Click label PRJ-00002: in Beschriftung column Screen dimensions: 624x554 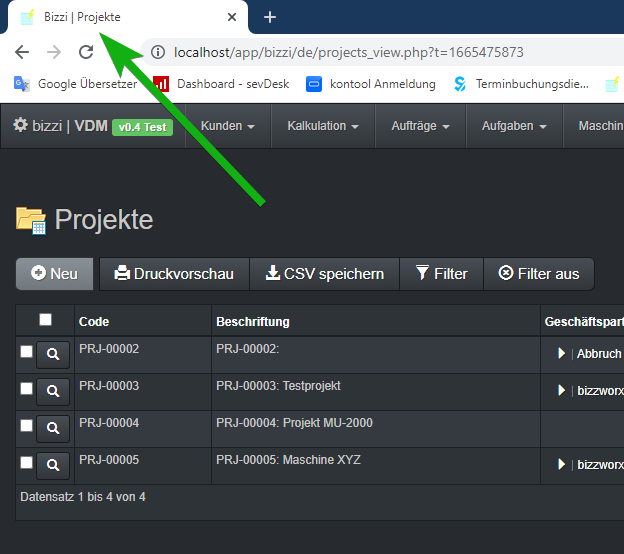[248, 349]
